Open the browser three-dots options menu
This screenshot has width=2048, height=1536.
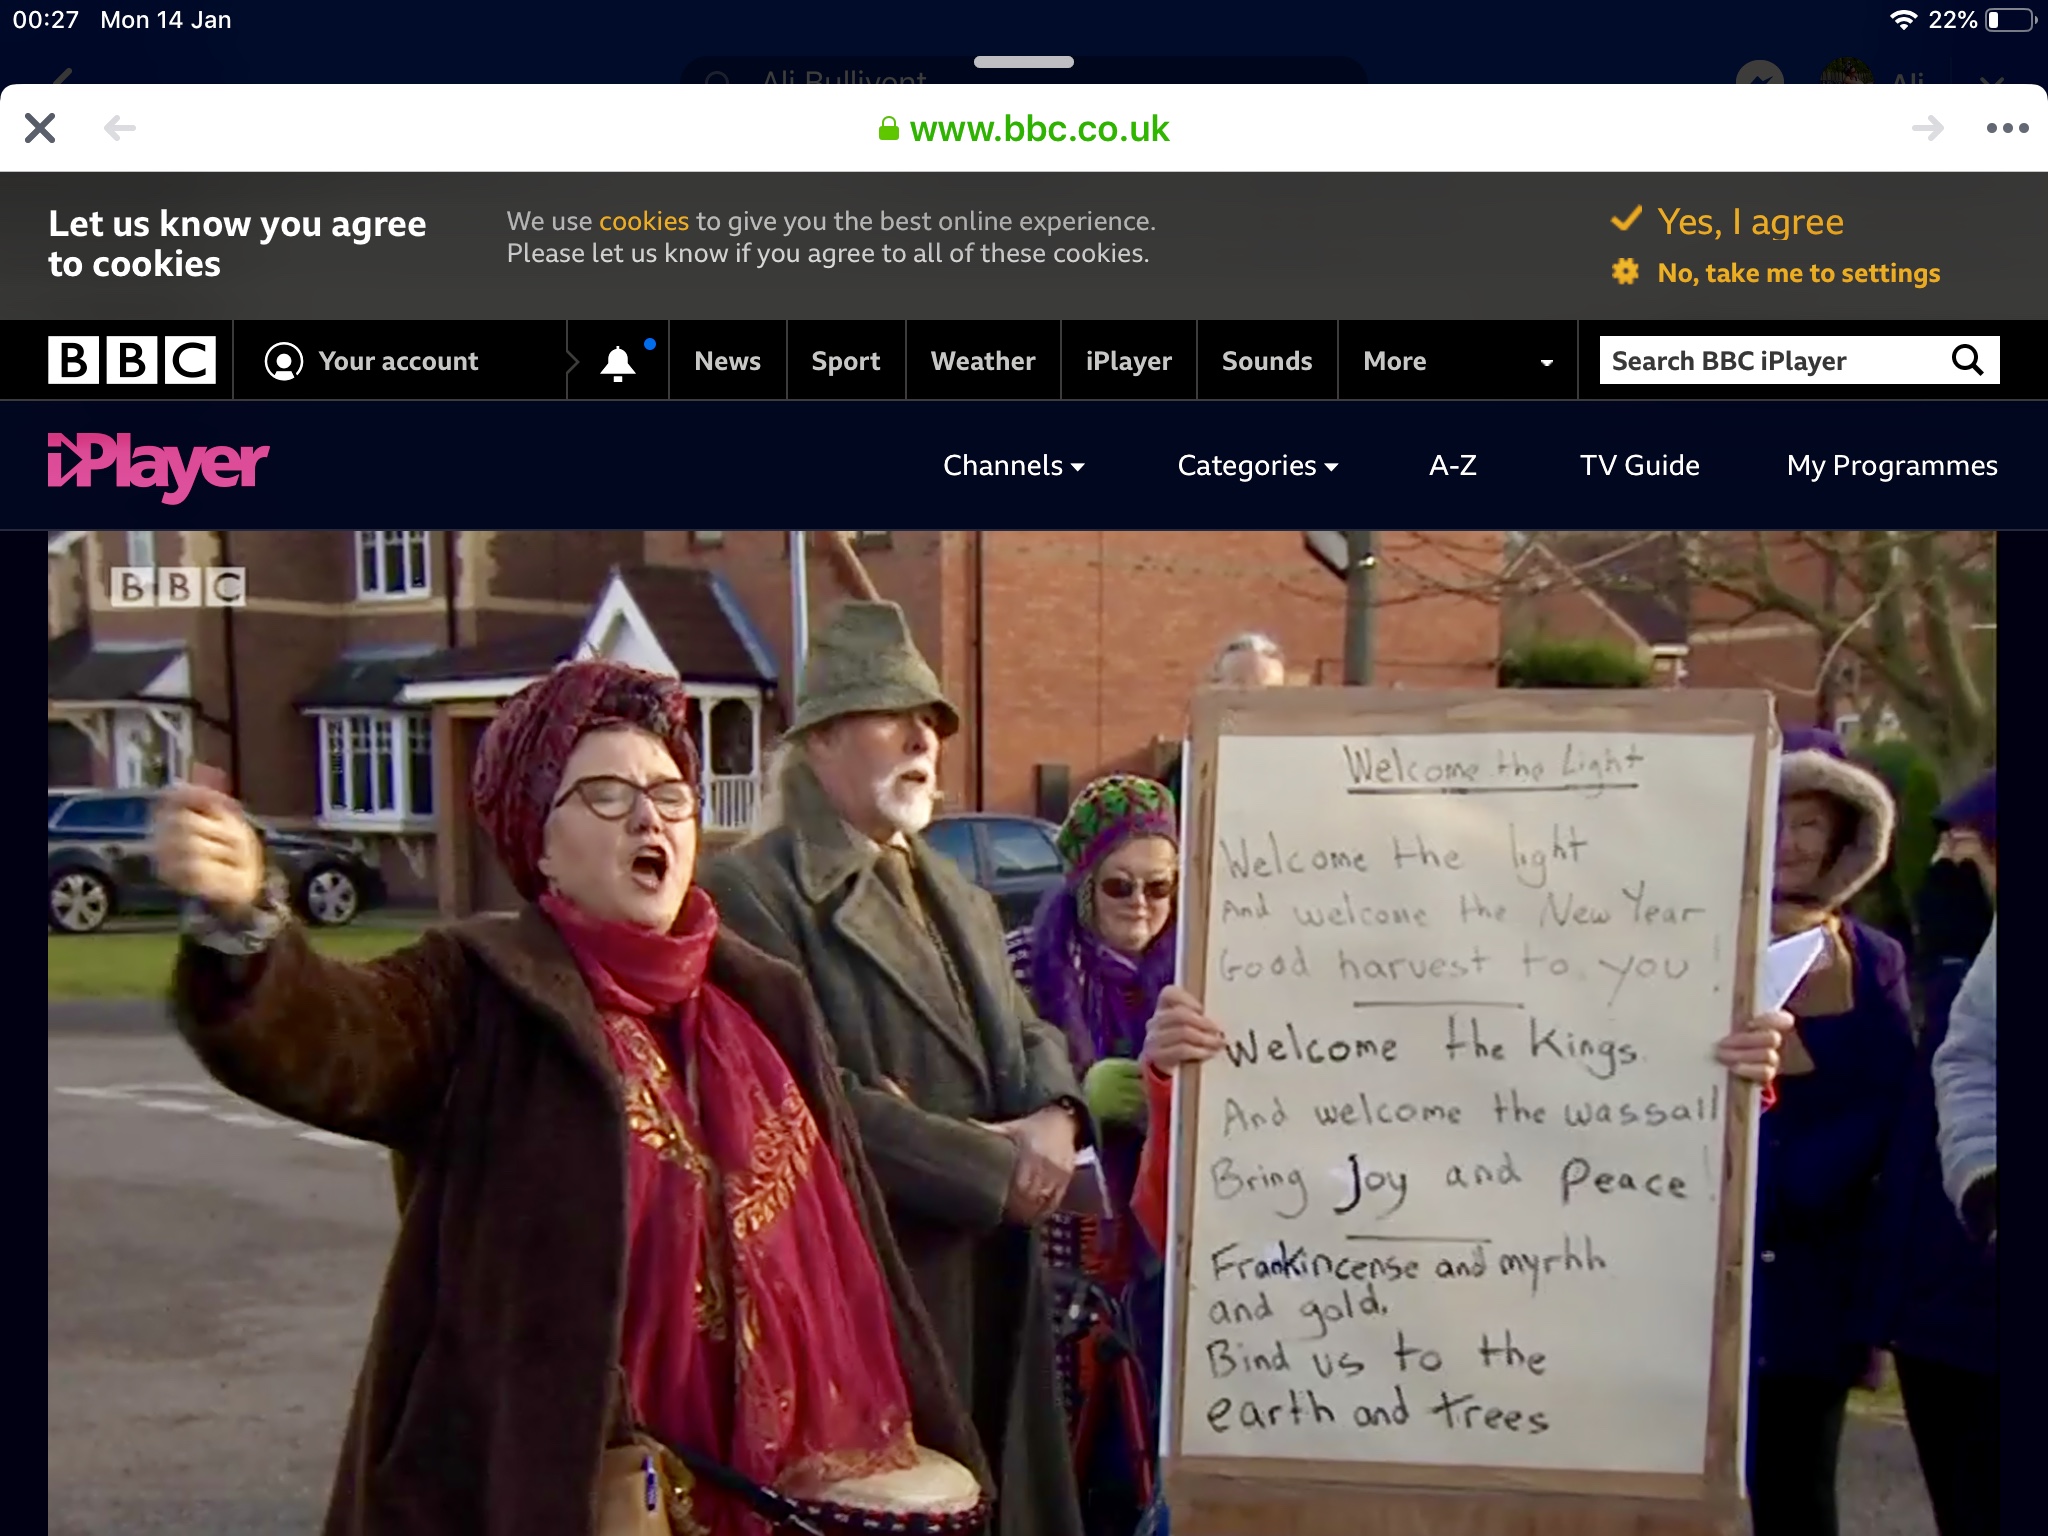pos(2007,128)
